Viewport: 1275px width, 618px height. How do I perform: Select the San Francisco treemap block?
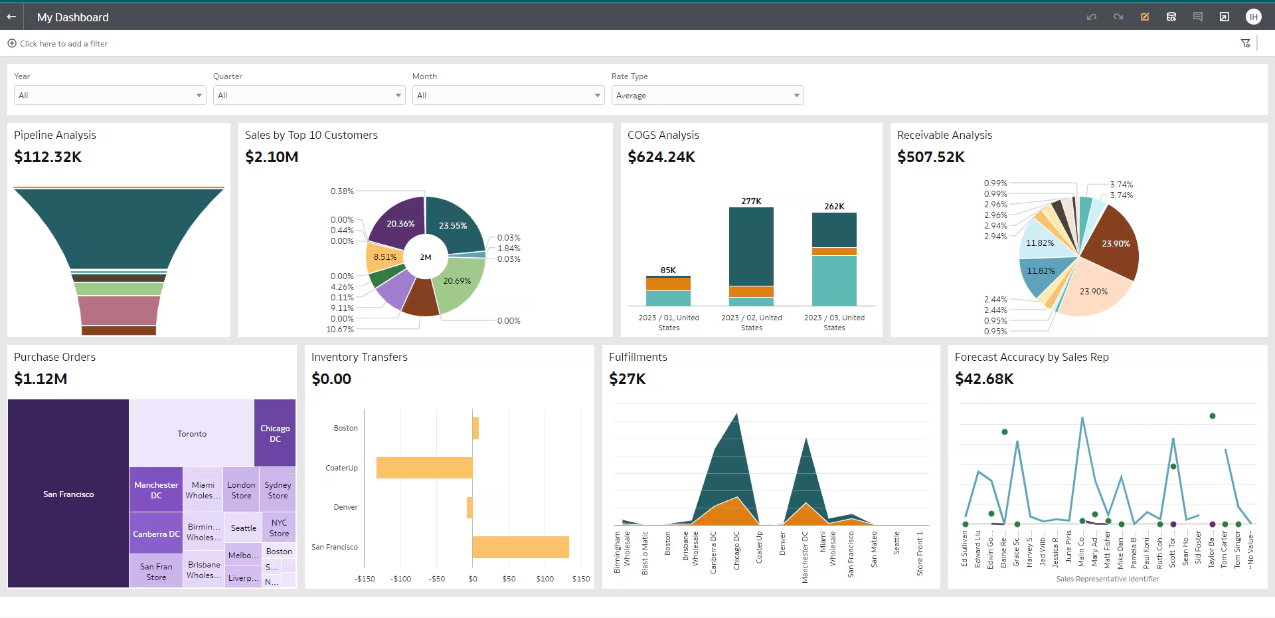[x=69, y=494]
